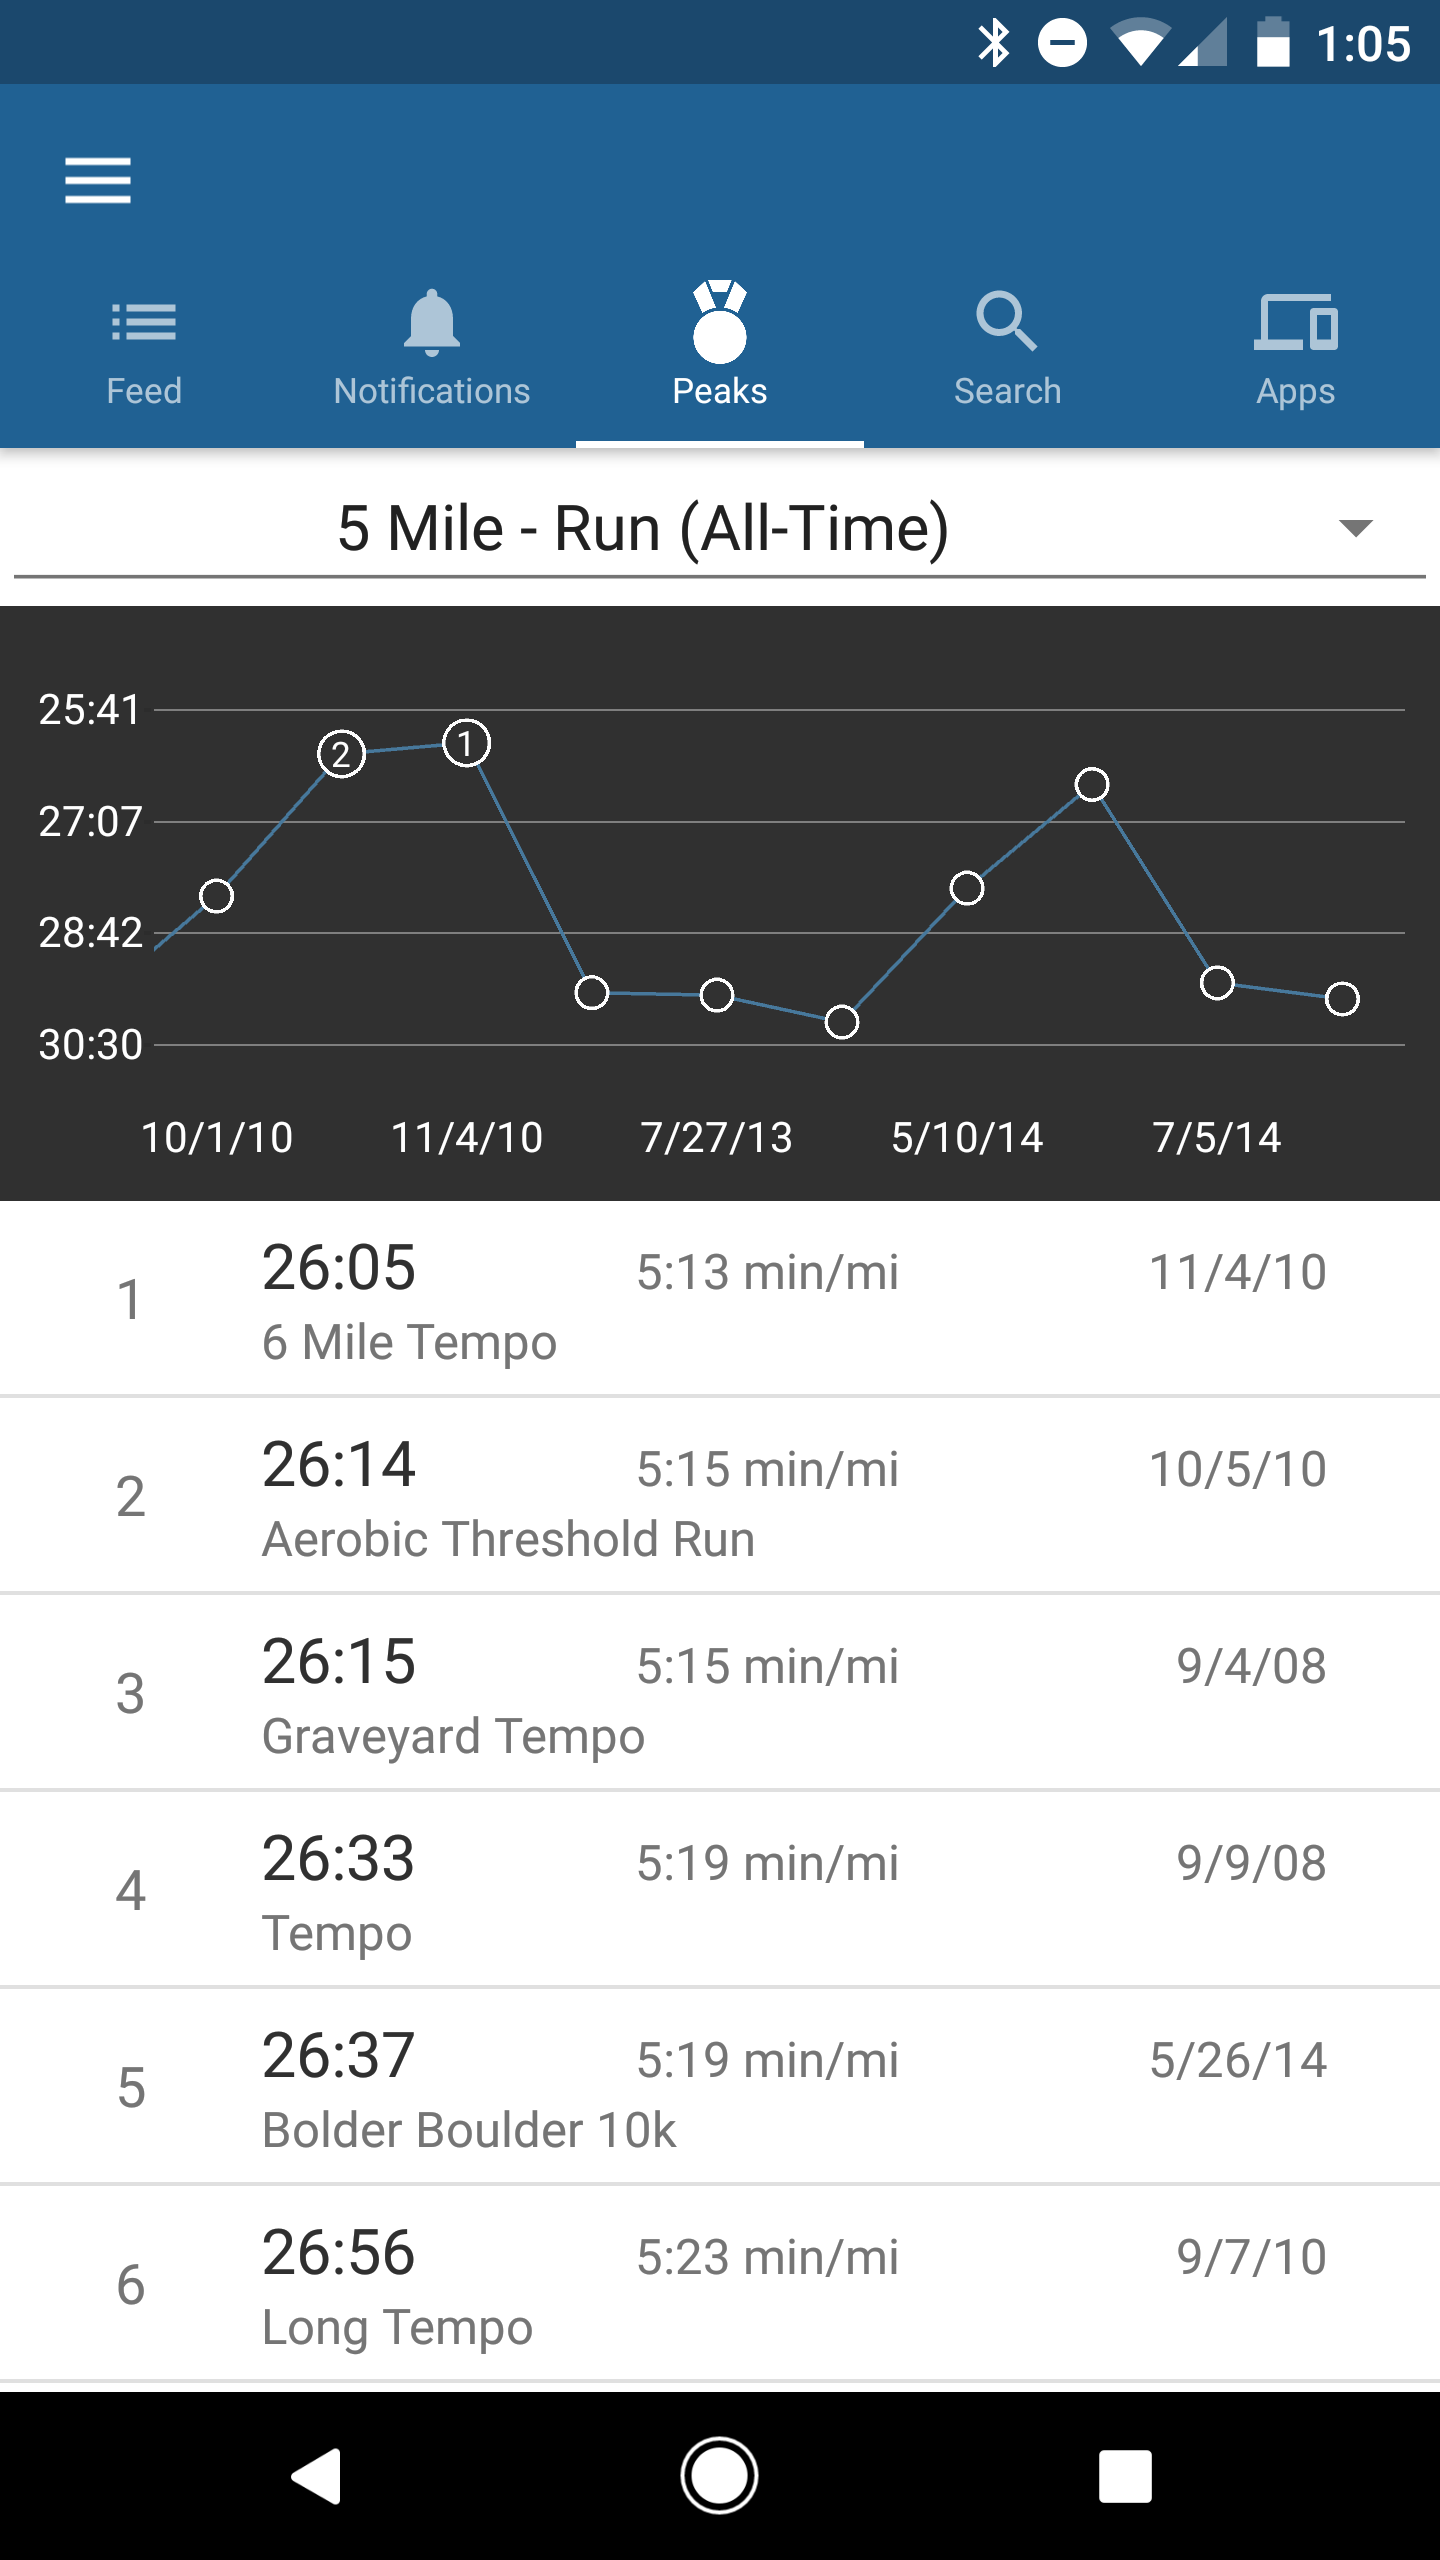Open the Aerobic Threshold Run entry
Image resolution: width=1440 pixels, height=2560 pixels.
(x=720, y=1497)
